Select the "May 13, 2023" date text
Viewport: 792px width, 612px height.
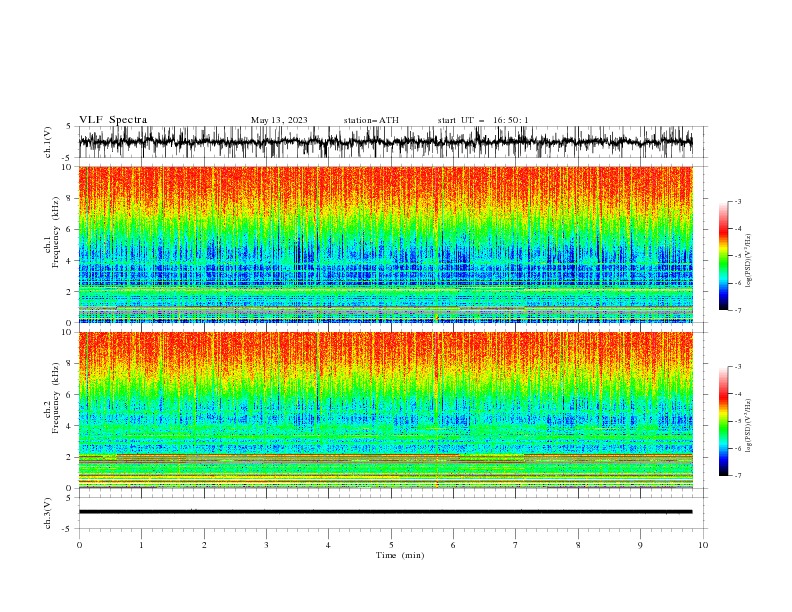coord(279,120)
